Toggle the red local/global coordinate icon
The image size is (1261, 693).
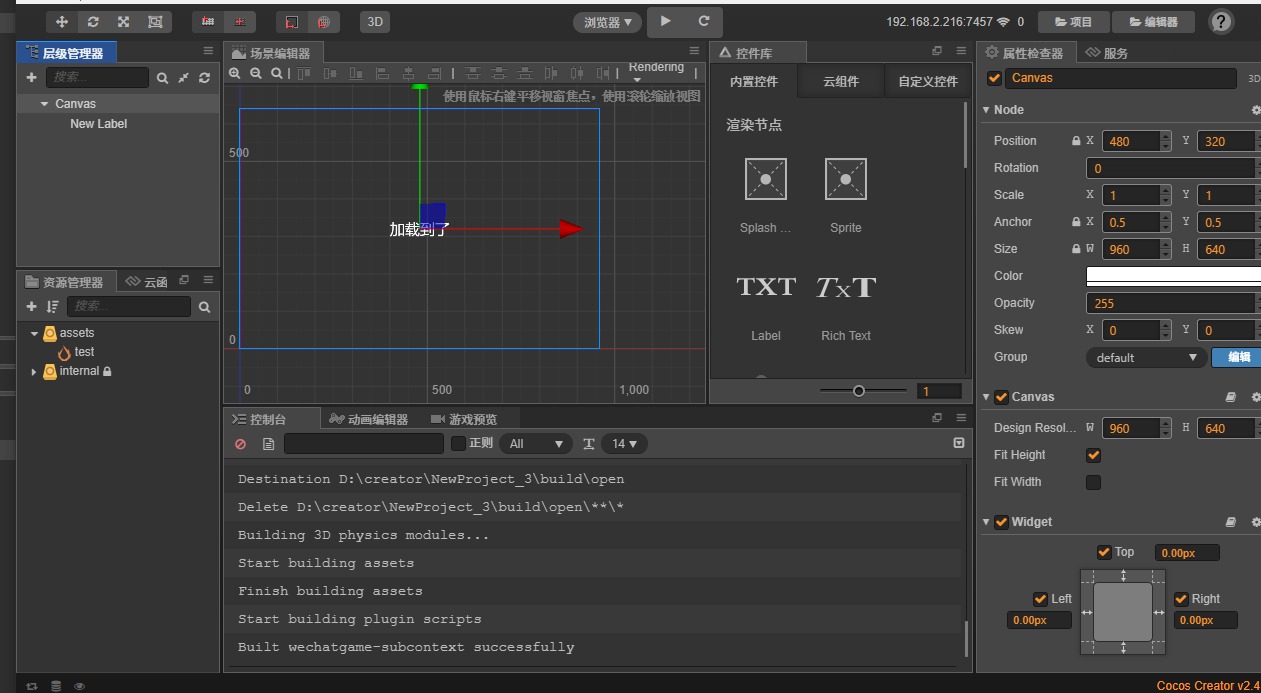[x=292, y=21]
